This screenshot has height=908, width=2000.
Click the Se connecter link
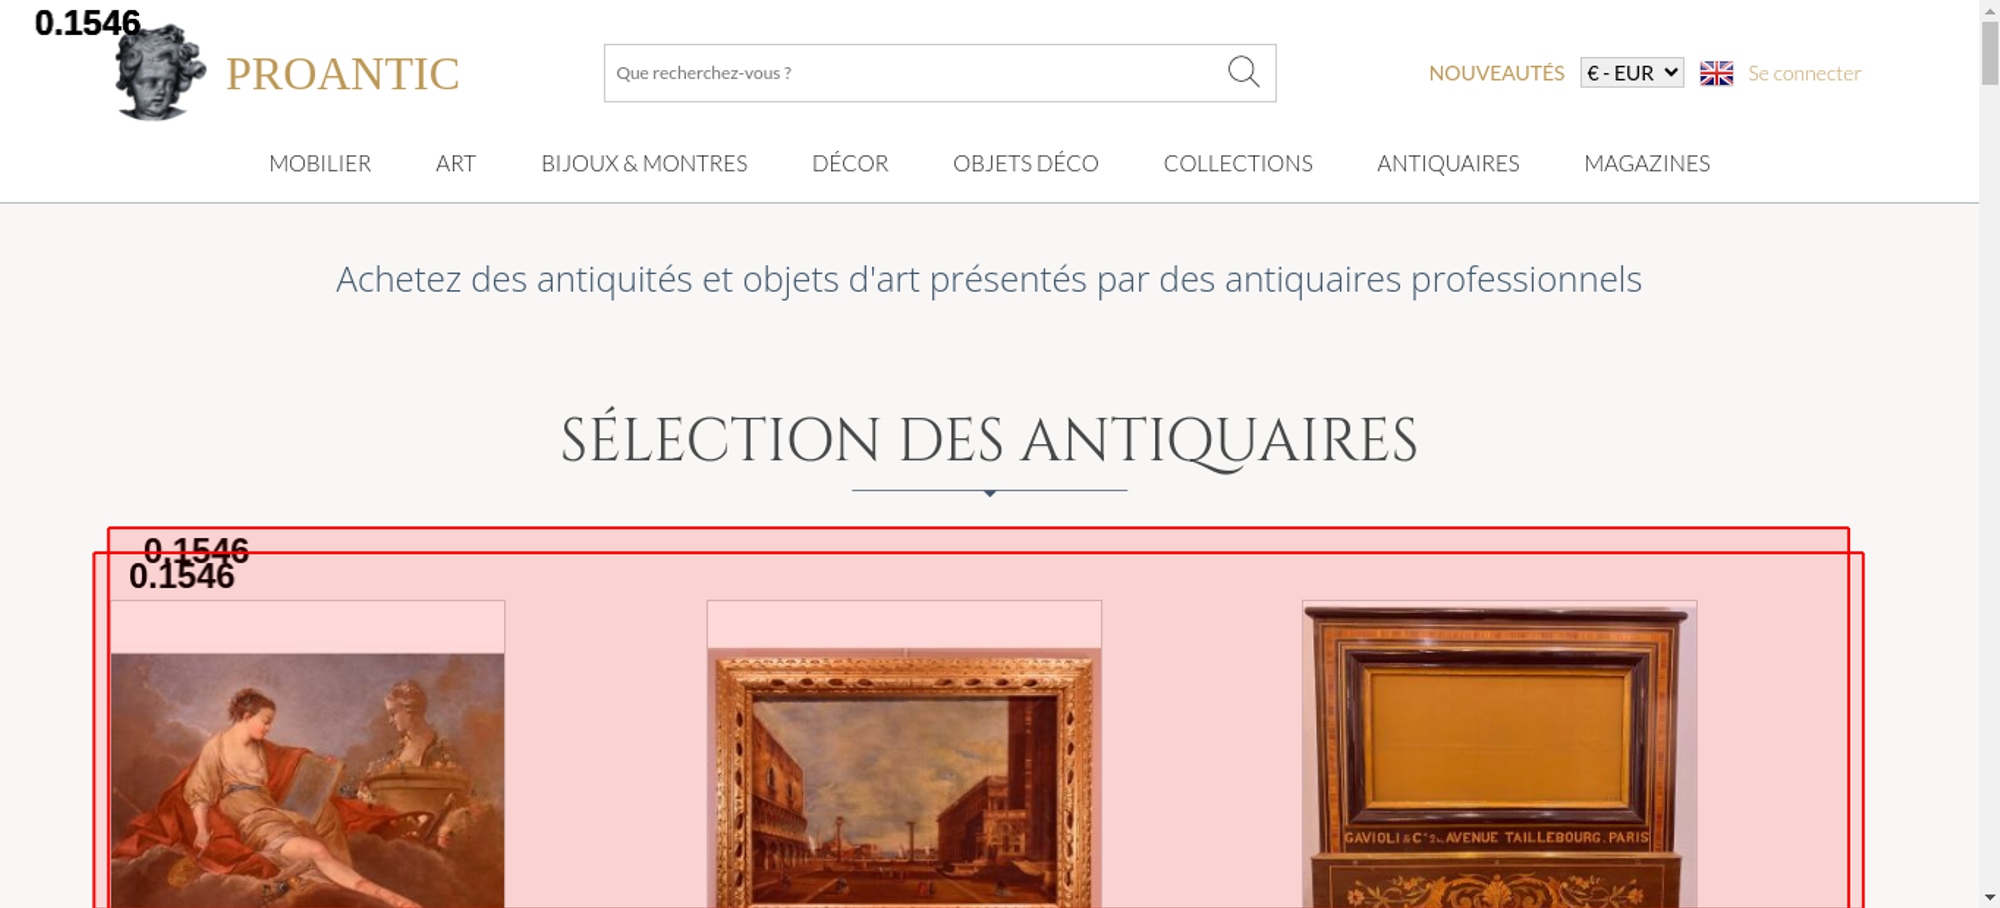point(1804,73)
